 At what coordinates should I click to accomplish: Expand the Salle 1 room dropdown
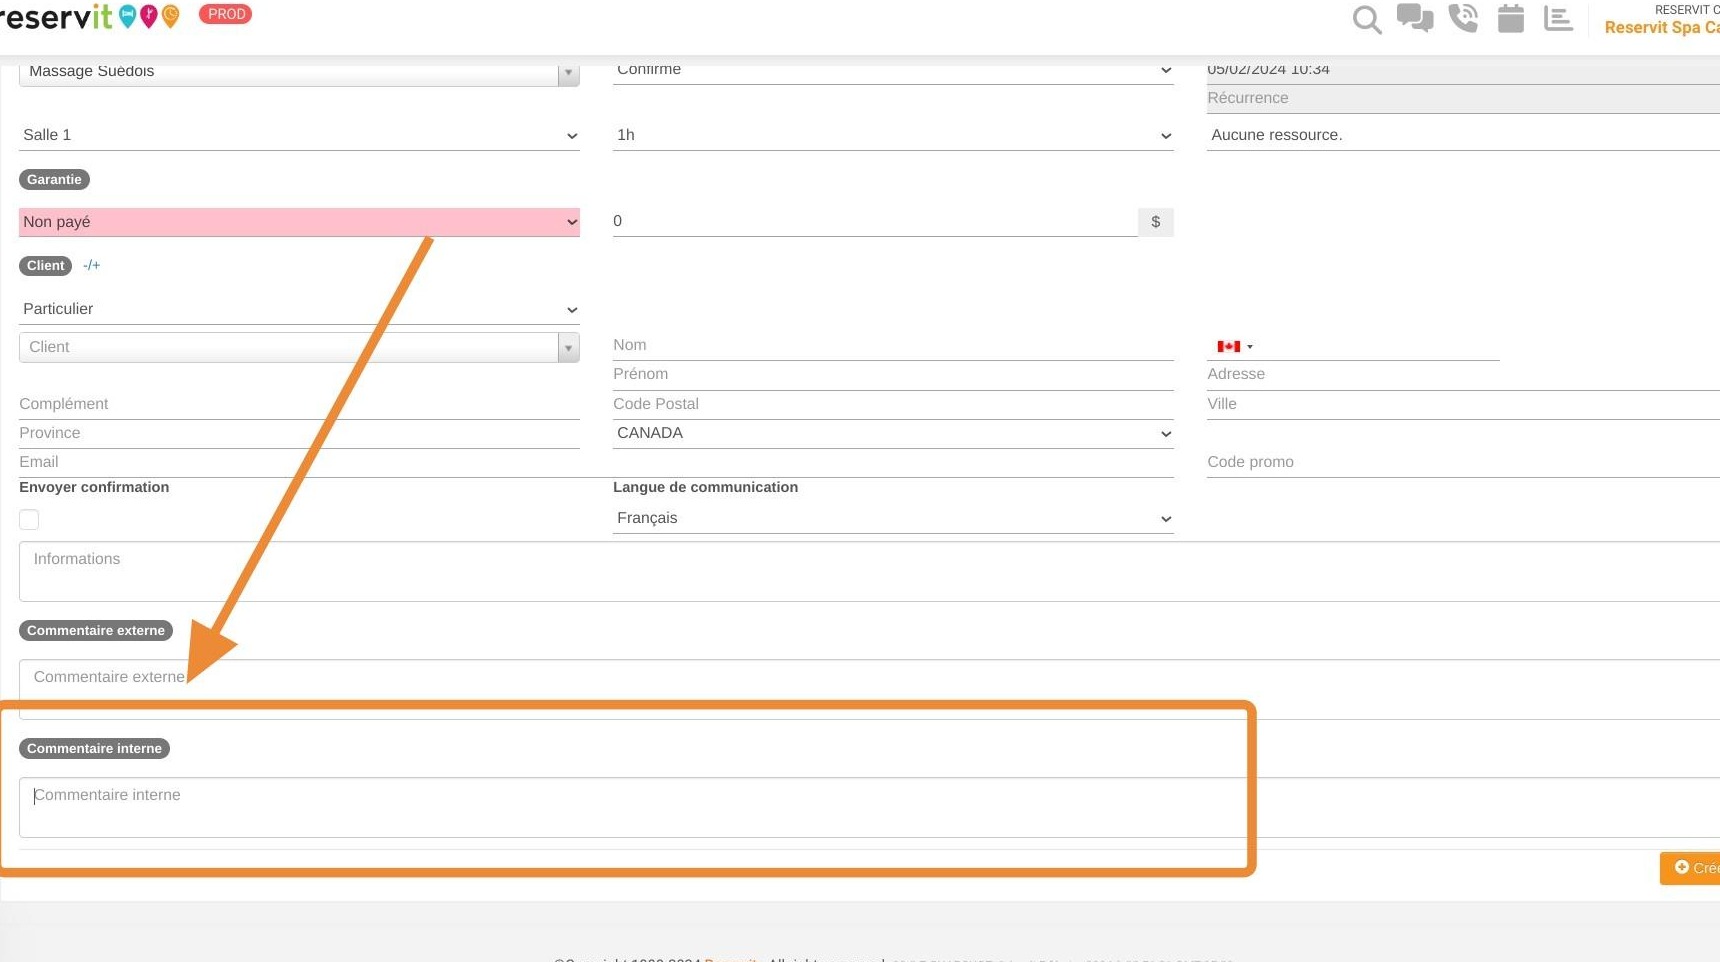tap(299, 135)
